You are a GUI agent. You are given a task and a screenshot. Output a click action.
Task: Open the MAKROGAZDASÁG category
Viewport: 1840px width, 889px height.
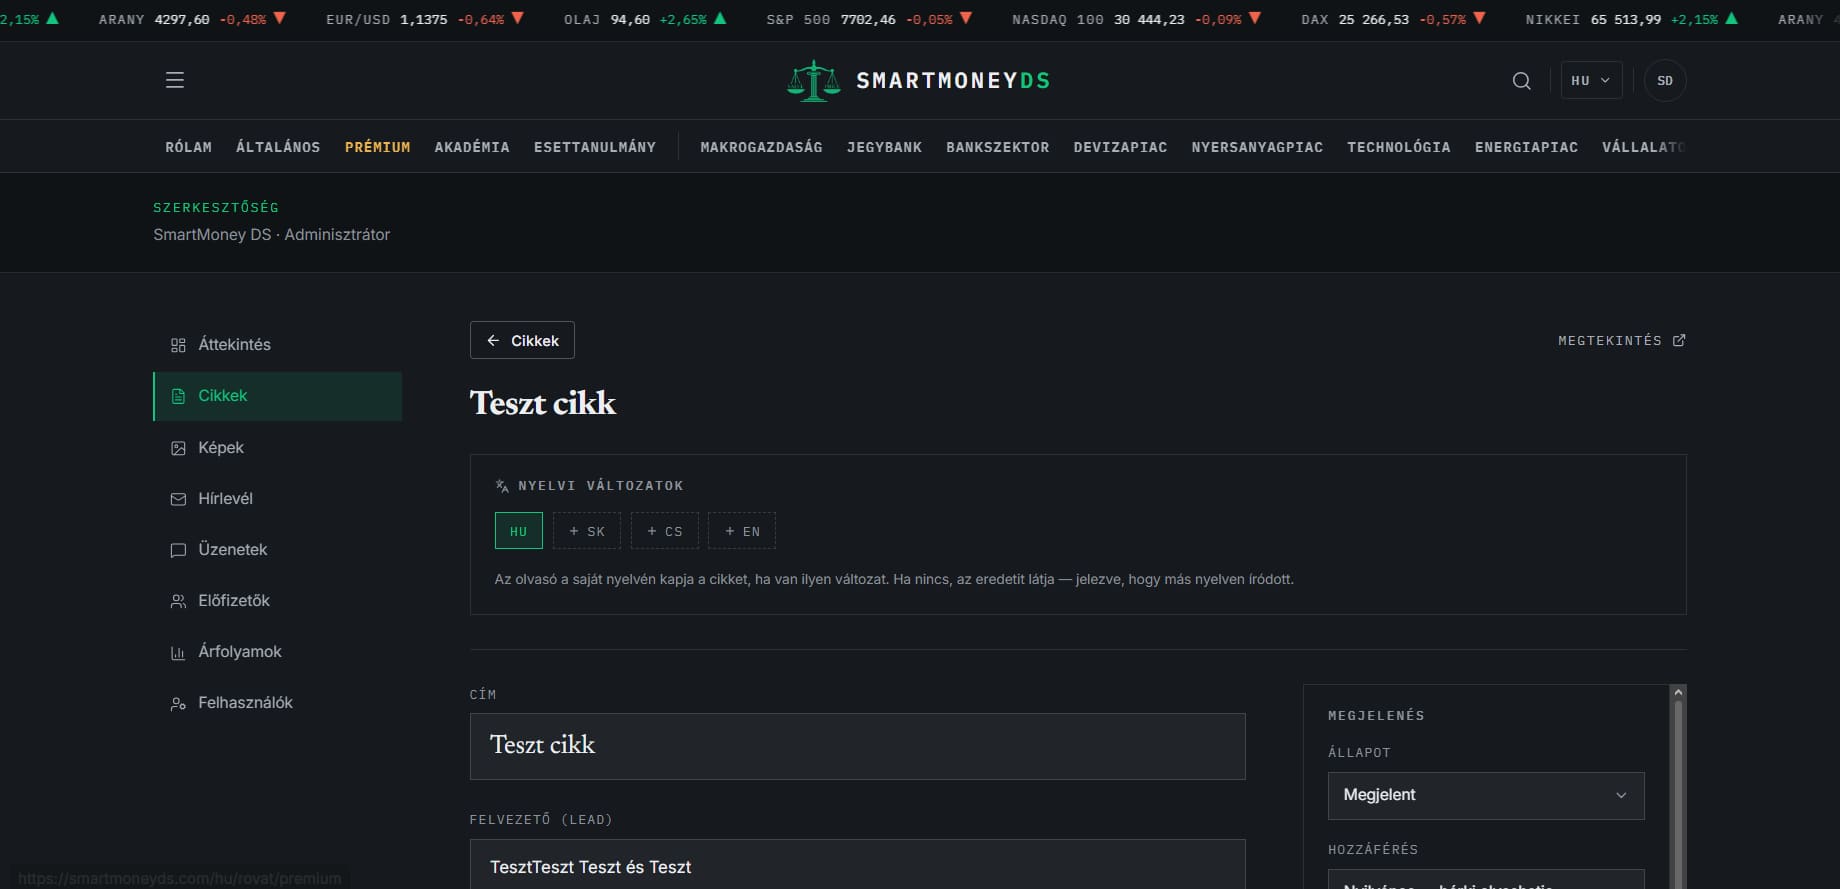pyautogui.click(x=761, y=147)
